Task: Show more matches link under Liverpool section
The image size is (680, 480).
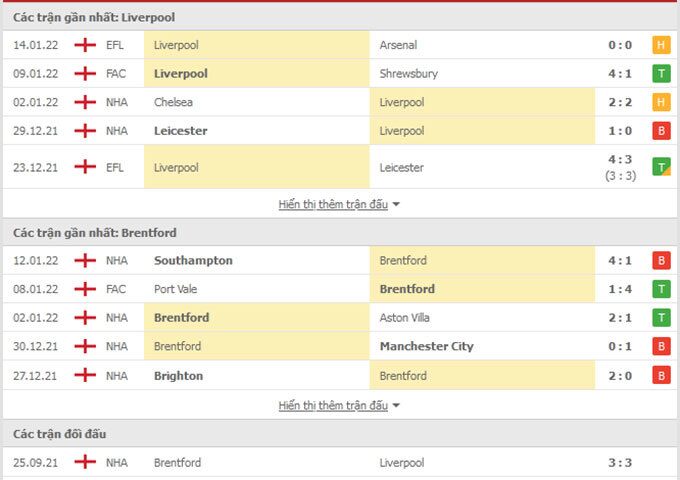Action: (x=333, y=205)
